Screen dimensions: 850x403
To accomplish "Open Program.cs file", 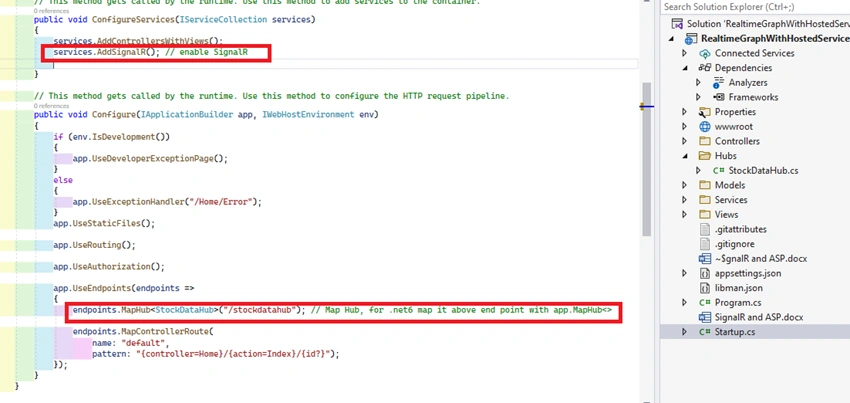I will coord(738,302).
